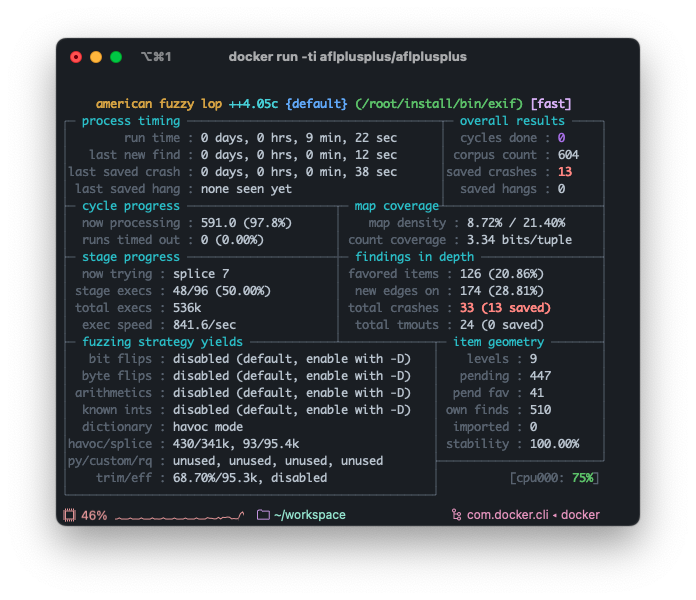
Task: Click the CPU usage sparkline graph
Action: (x=179, y=516)
